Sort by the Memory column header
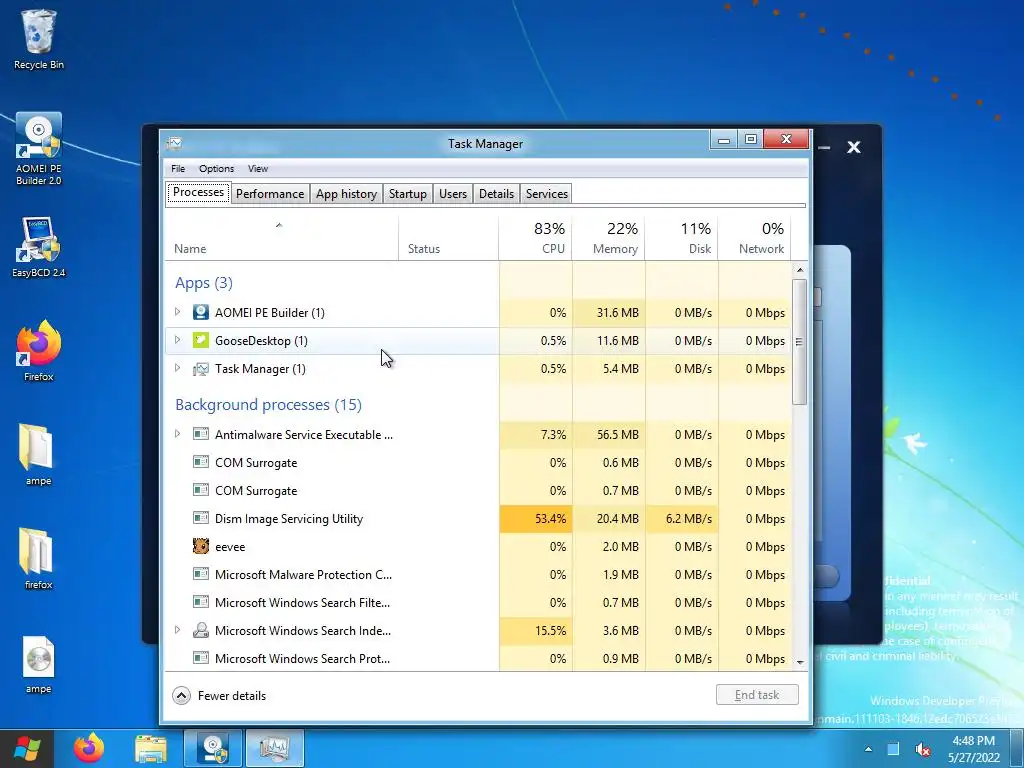The height and width of the screenshot is (768, 1024). click(x=609, y=239)
